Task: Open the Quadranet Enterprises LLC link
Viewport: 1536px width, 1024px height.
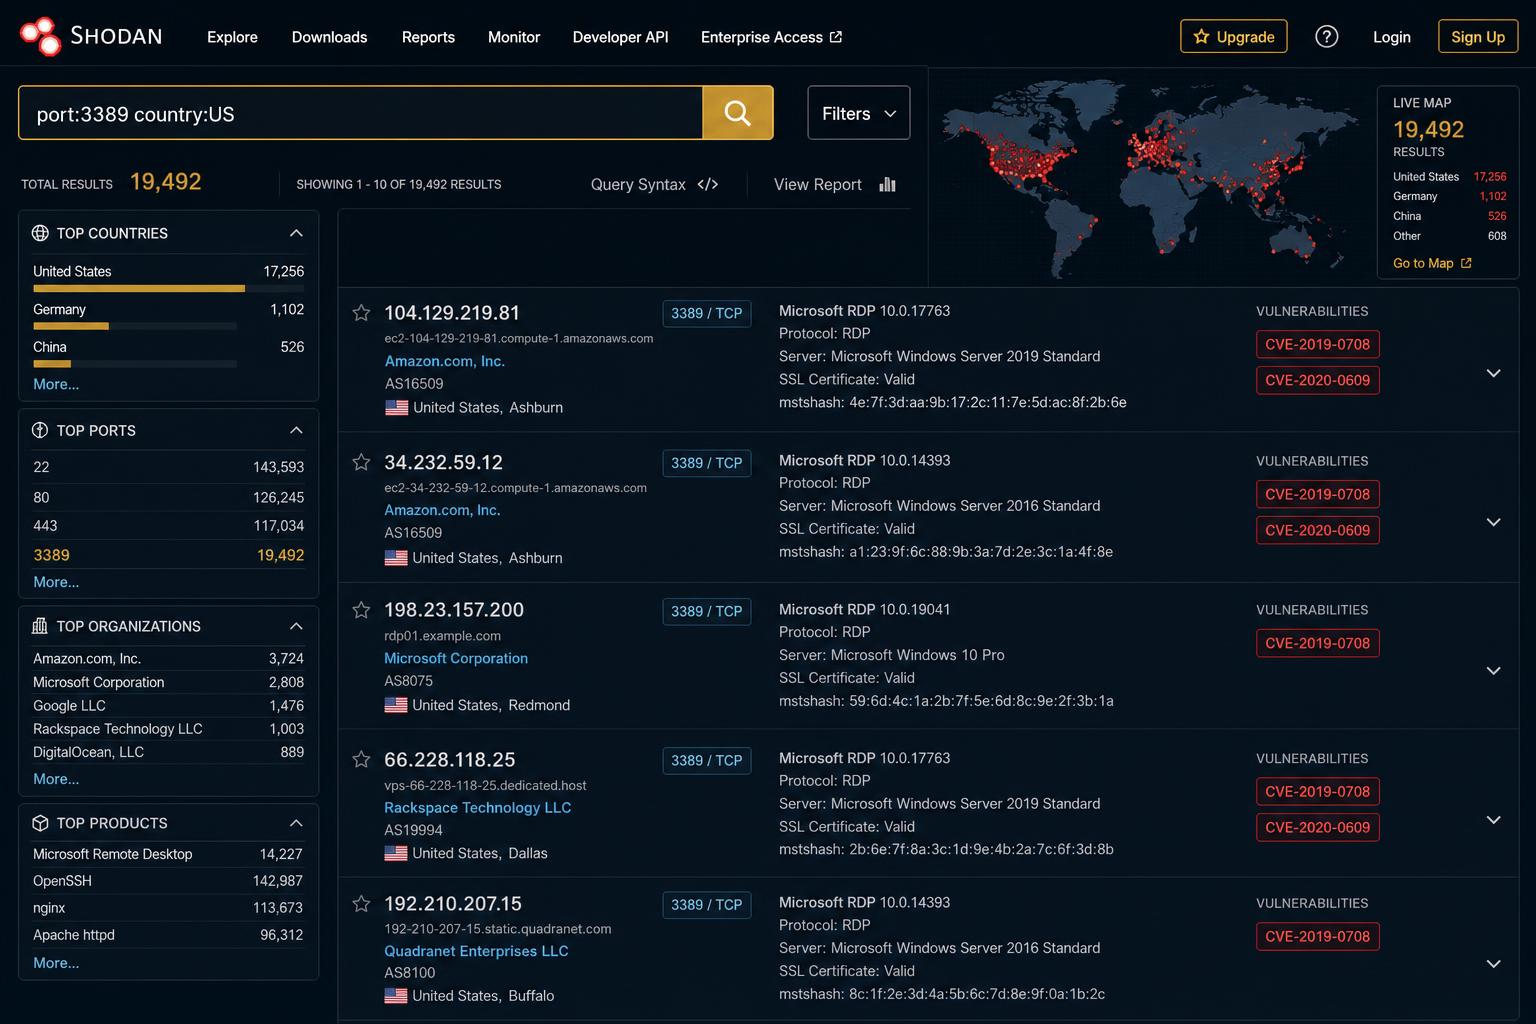Action: (476, 951)
